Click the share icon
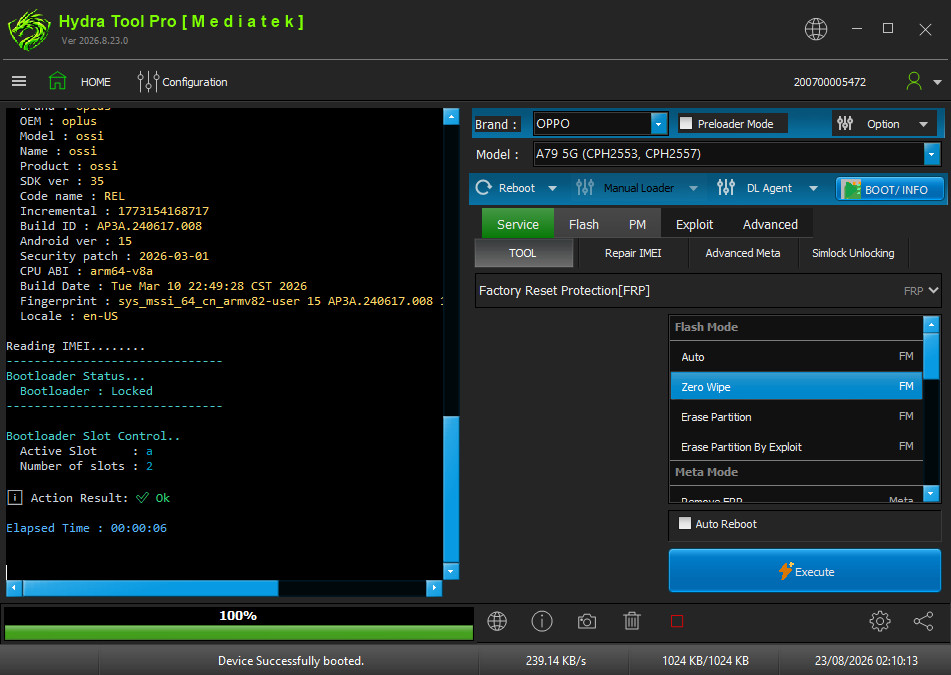Screen dimensions: 951x675 click(x=923, y=621)
